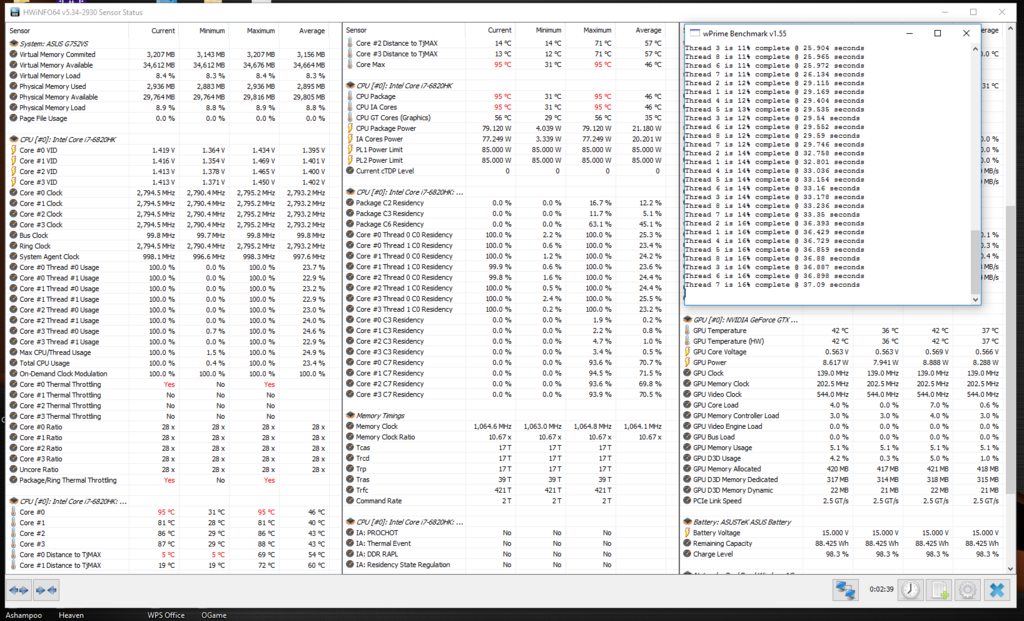Click the Core #0 VID voltage icon
This screenshot has height=621, width=1024.
13,149
